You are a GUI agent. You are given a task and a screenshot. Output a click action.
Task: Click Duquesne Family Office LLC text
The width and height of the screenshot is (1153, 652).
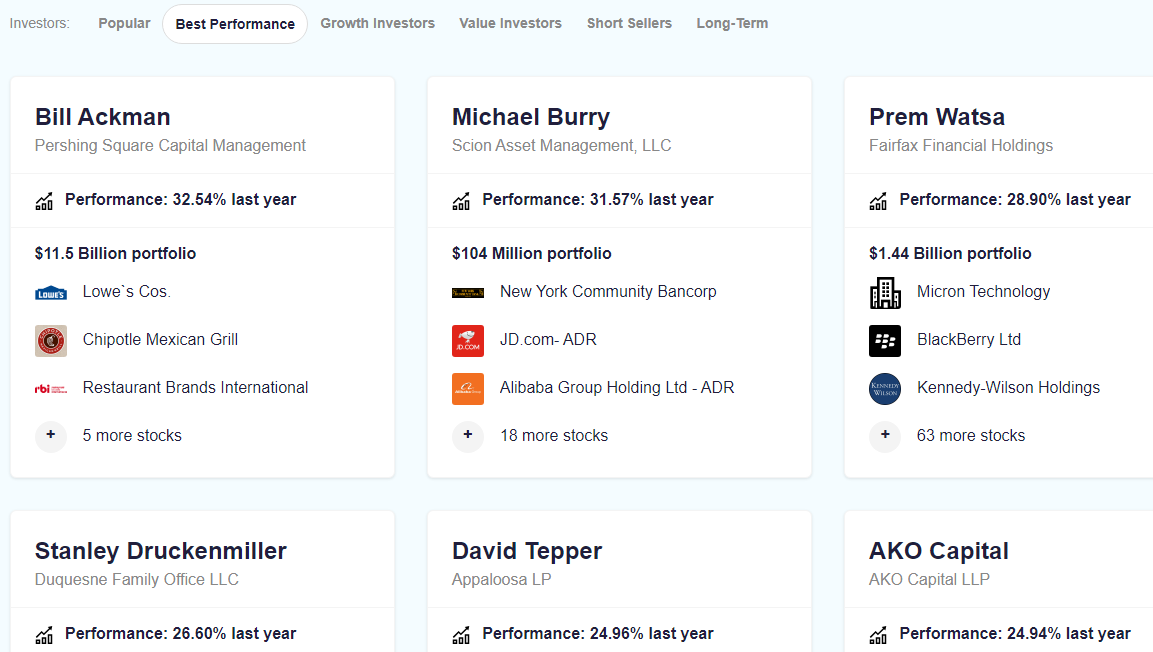137,579
